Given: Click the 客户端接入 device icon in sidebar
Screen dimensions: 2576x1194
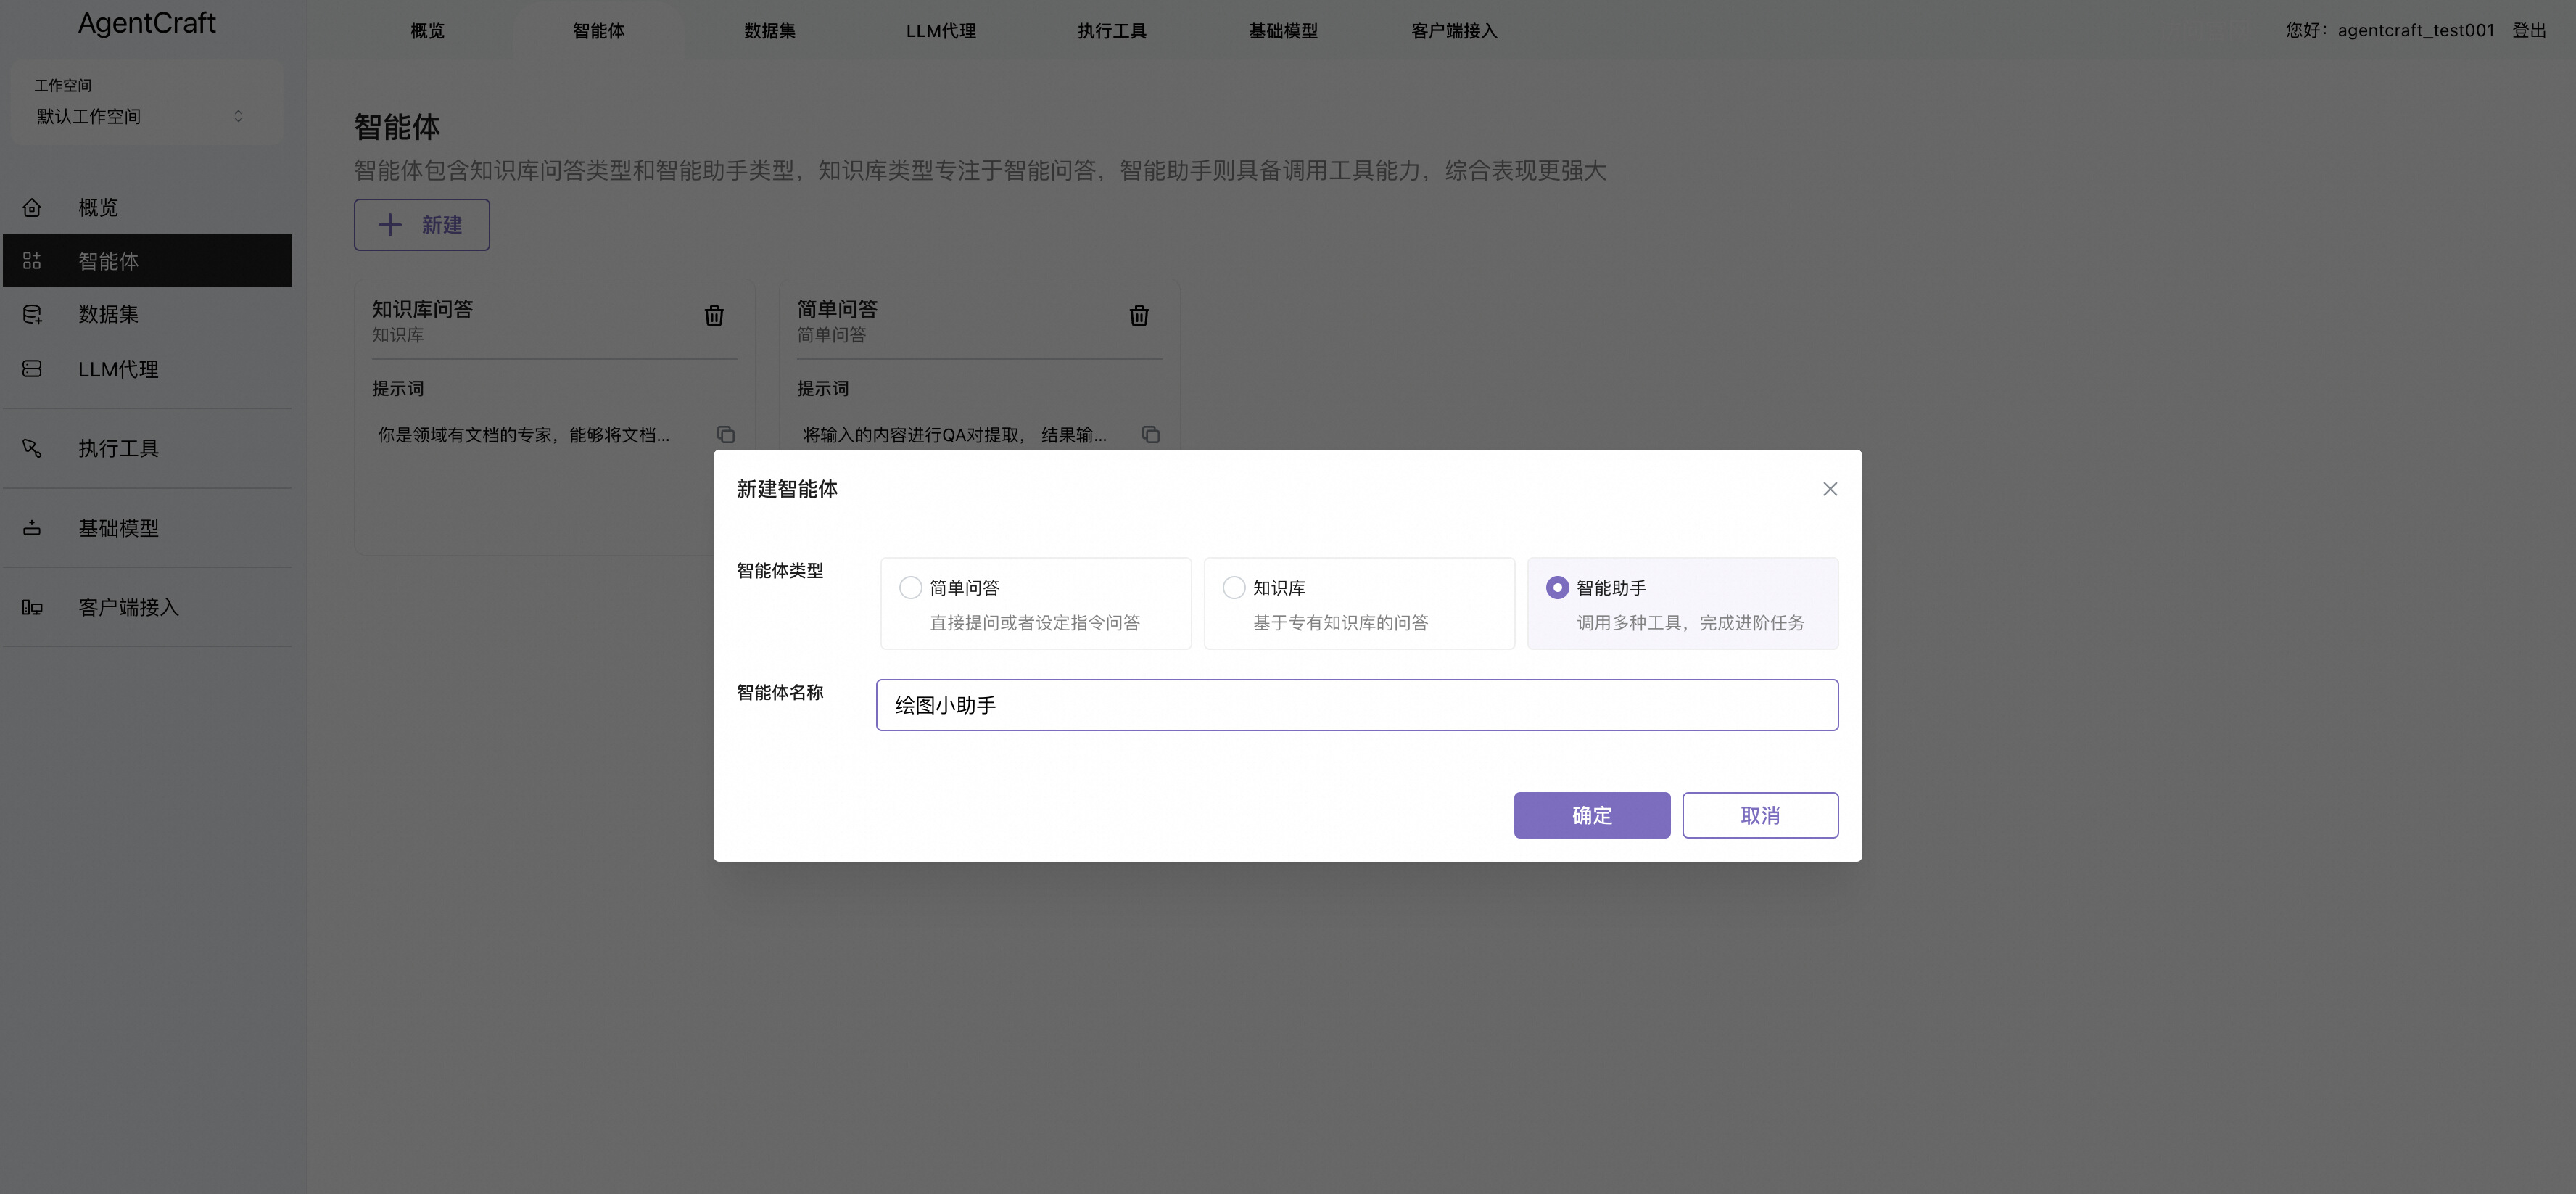Looking at the screenshot, I should [32, 607].
